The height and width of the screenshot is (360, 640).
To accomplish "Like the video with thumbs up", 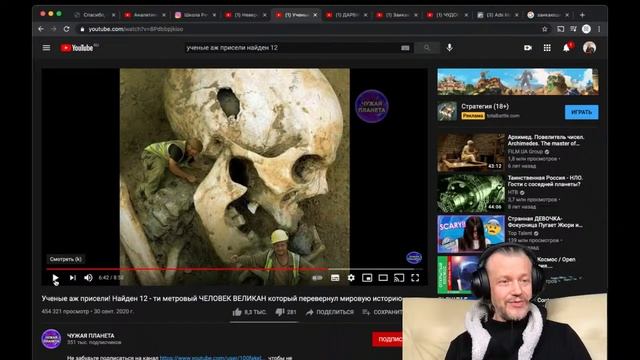I will pyautogui.click(x=249, y=312).
